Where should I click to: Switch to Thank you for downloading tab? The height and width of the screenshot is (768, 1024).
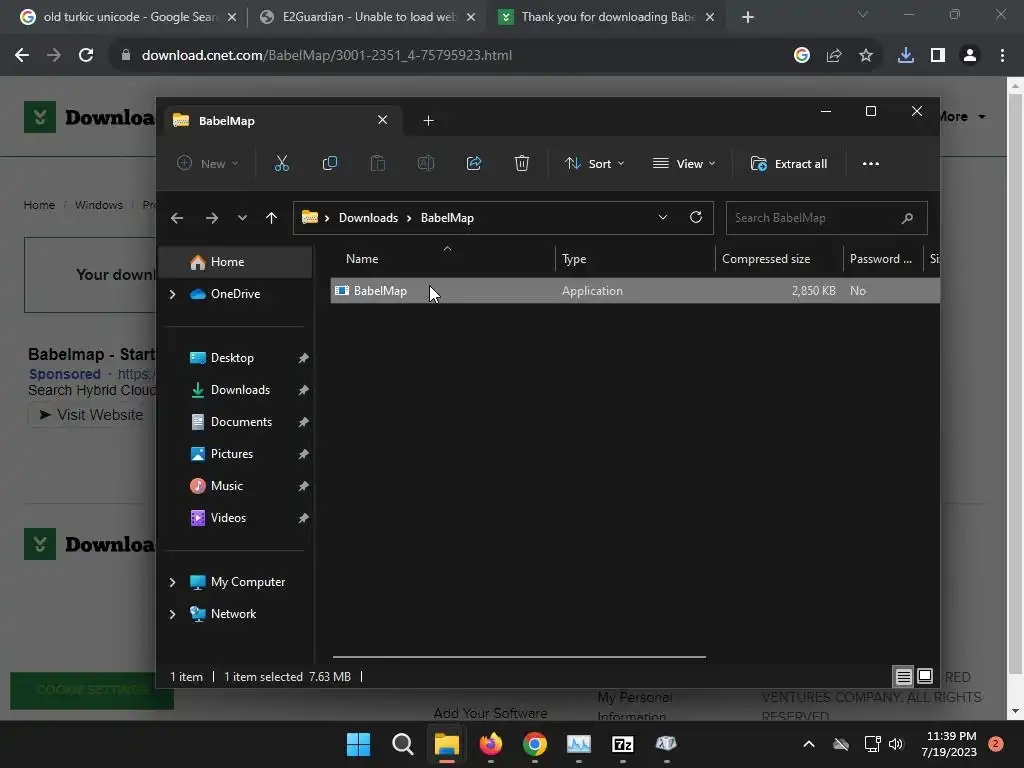(607, 17)
